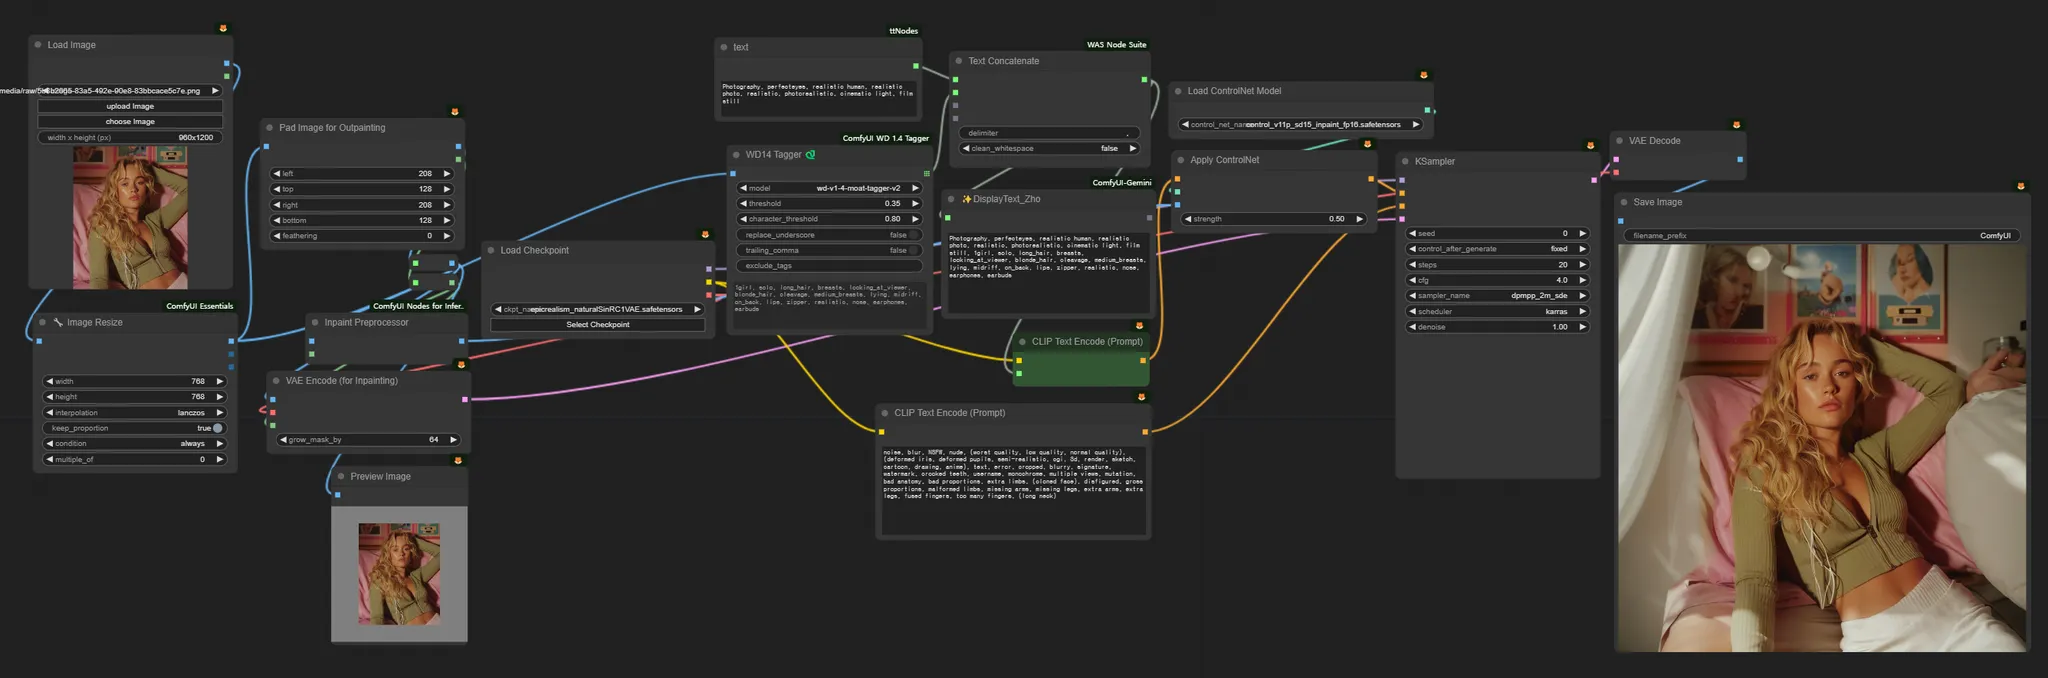Click the Load Image portrait thumbnail
2048x678 pixels.
click(x=130, y=218)
